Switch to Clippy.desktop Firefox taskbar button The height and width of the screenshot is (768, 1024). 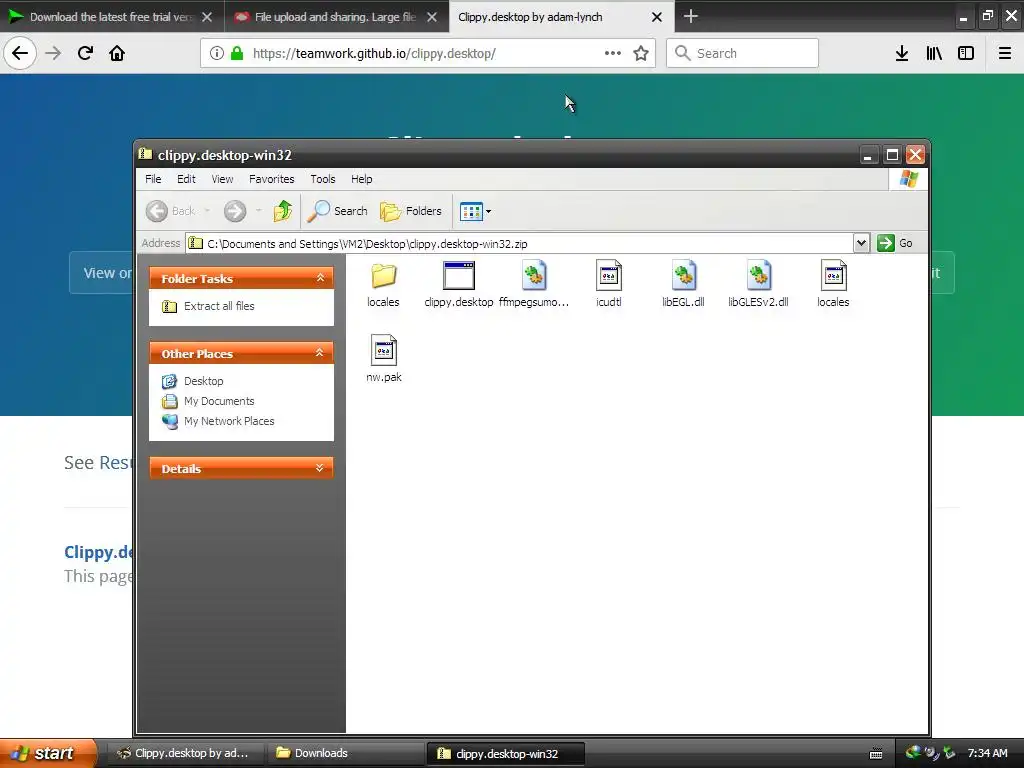pos(184,753)
